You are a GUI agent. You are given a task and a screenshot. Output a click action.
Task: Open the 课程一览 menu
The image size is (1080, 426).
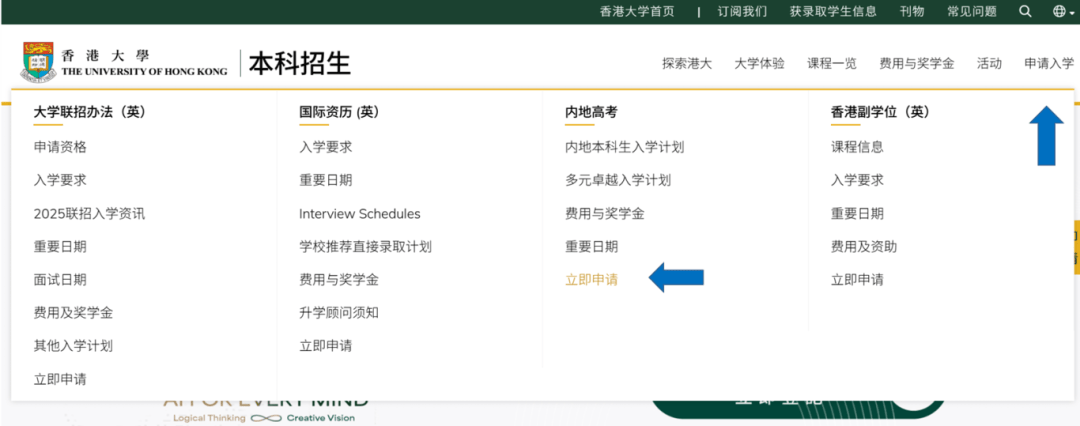coord(832,63)
